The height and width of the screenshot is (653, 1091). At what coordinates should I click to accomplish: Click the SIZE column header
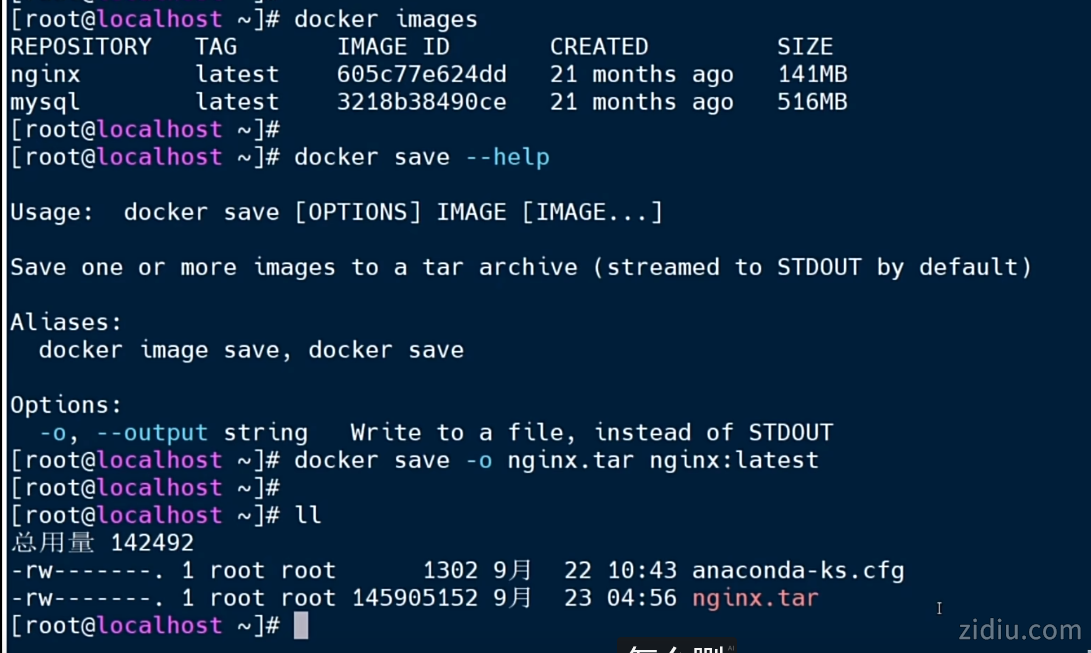coord(805,47)
